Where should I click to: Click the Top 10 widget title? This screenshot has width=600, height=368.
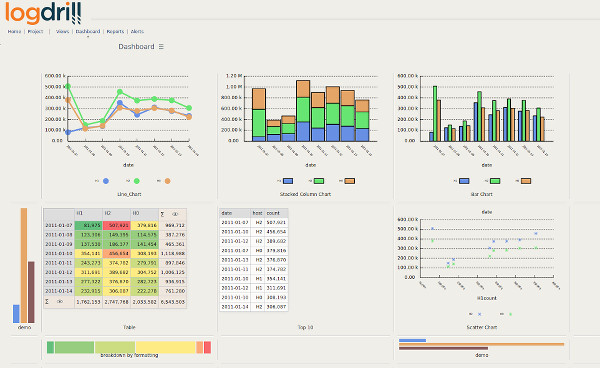point(305,327)
